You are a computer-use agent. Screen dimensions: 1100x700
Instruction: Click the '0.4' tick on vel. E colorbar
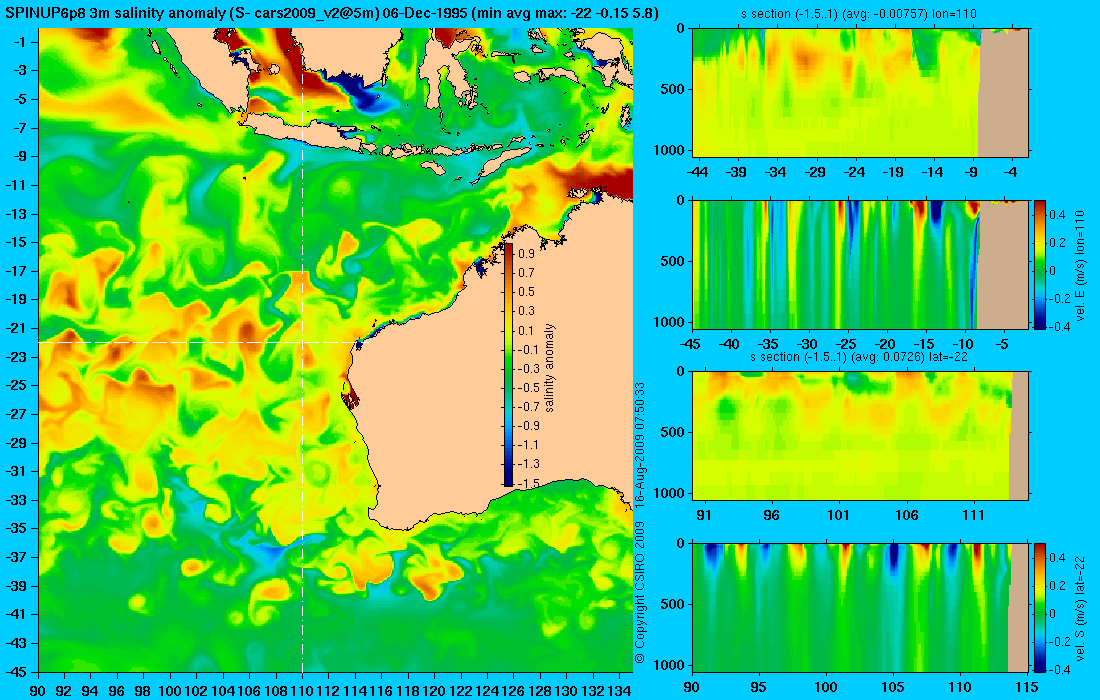1057,215
